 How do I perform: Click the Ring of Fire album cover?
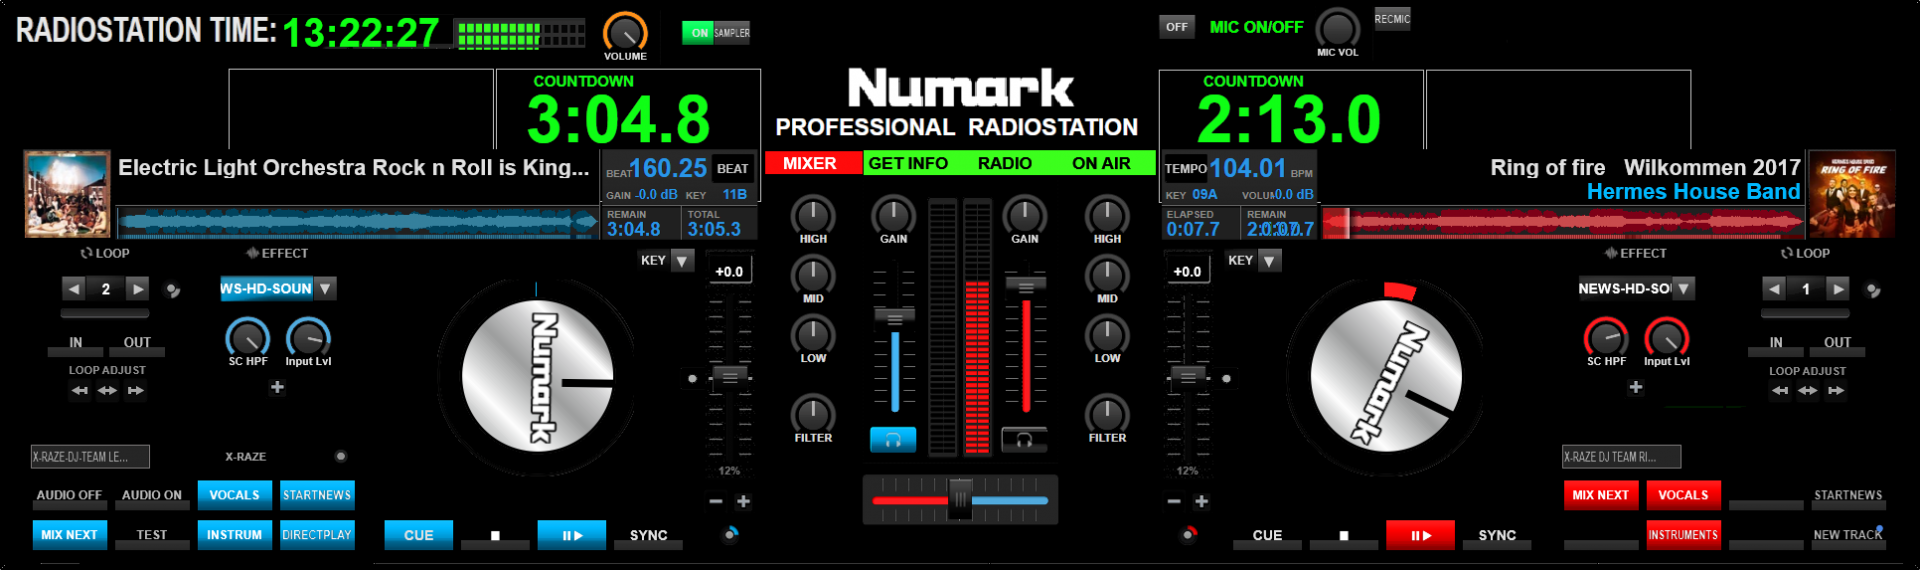click(x=1851, y=194)
